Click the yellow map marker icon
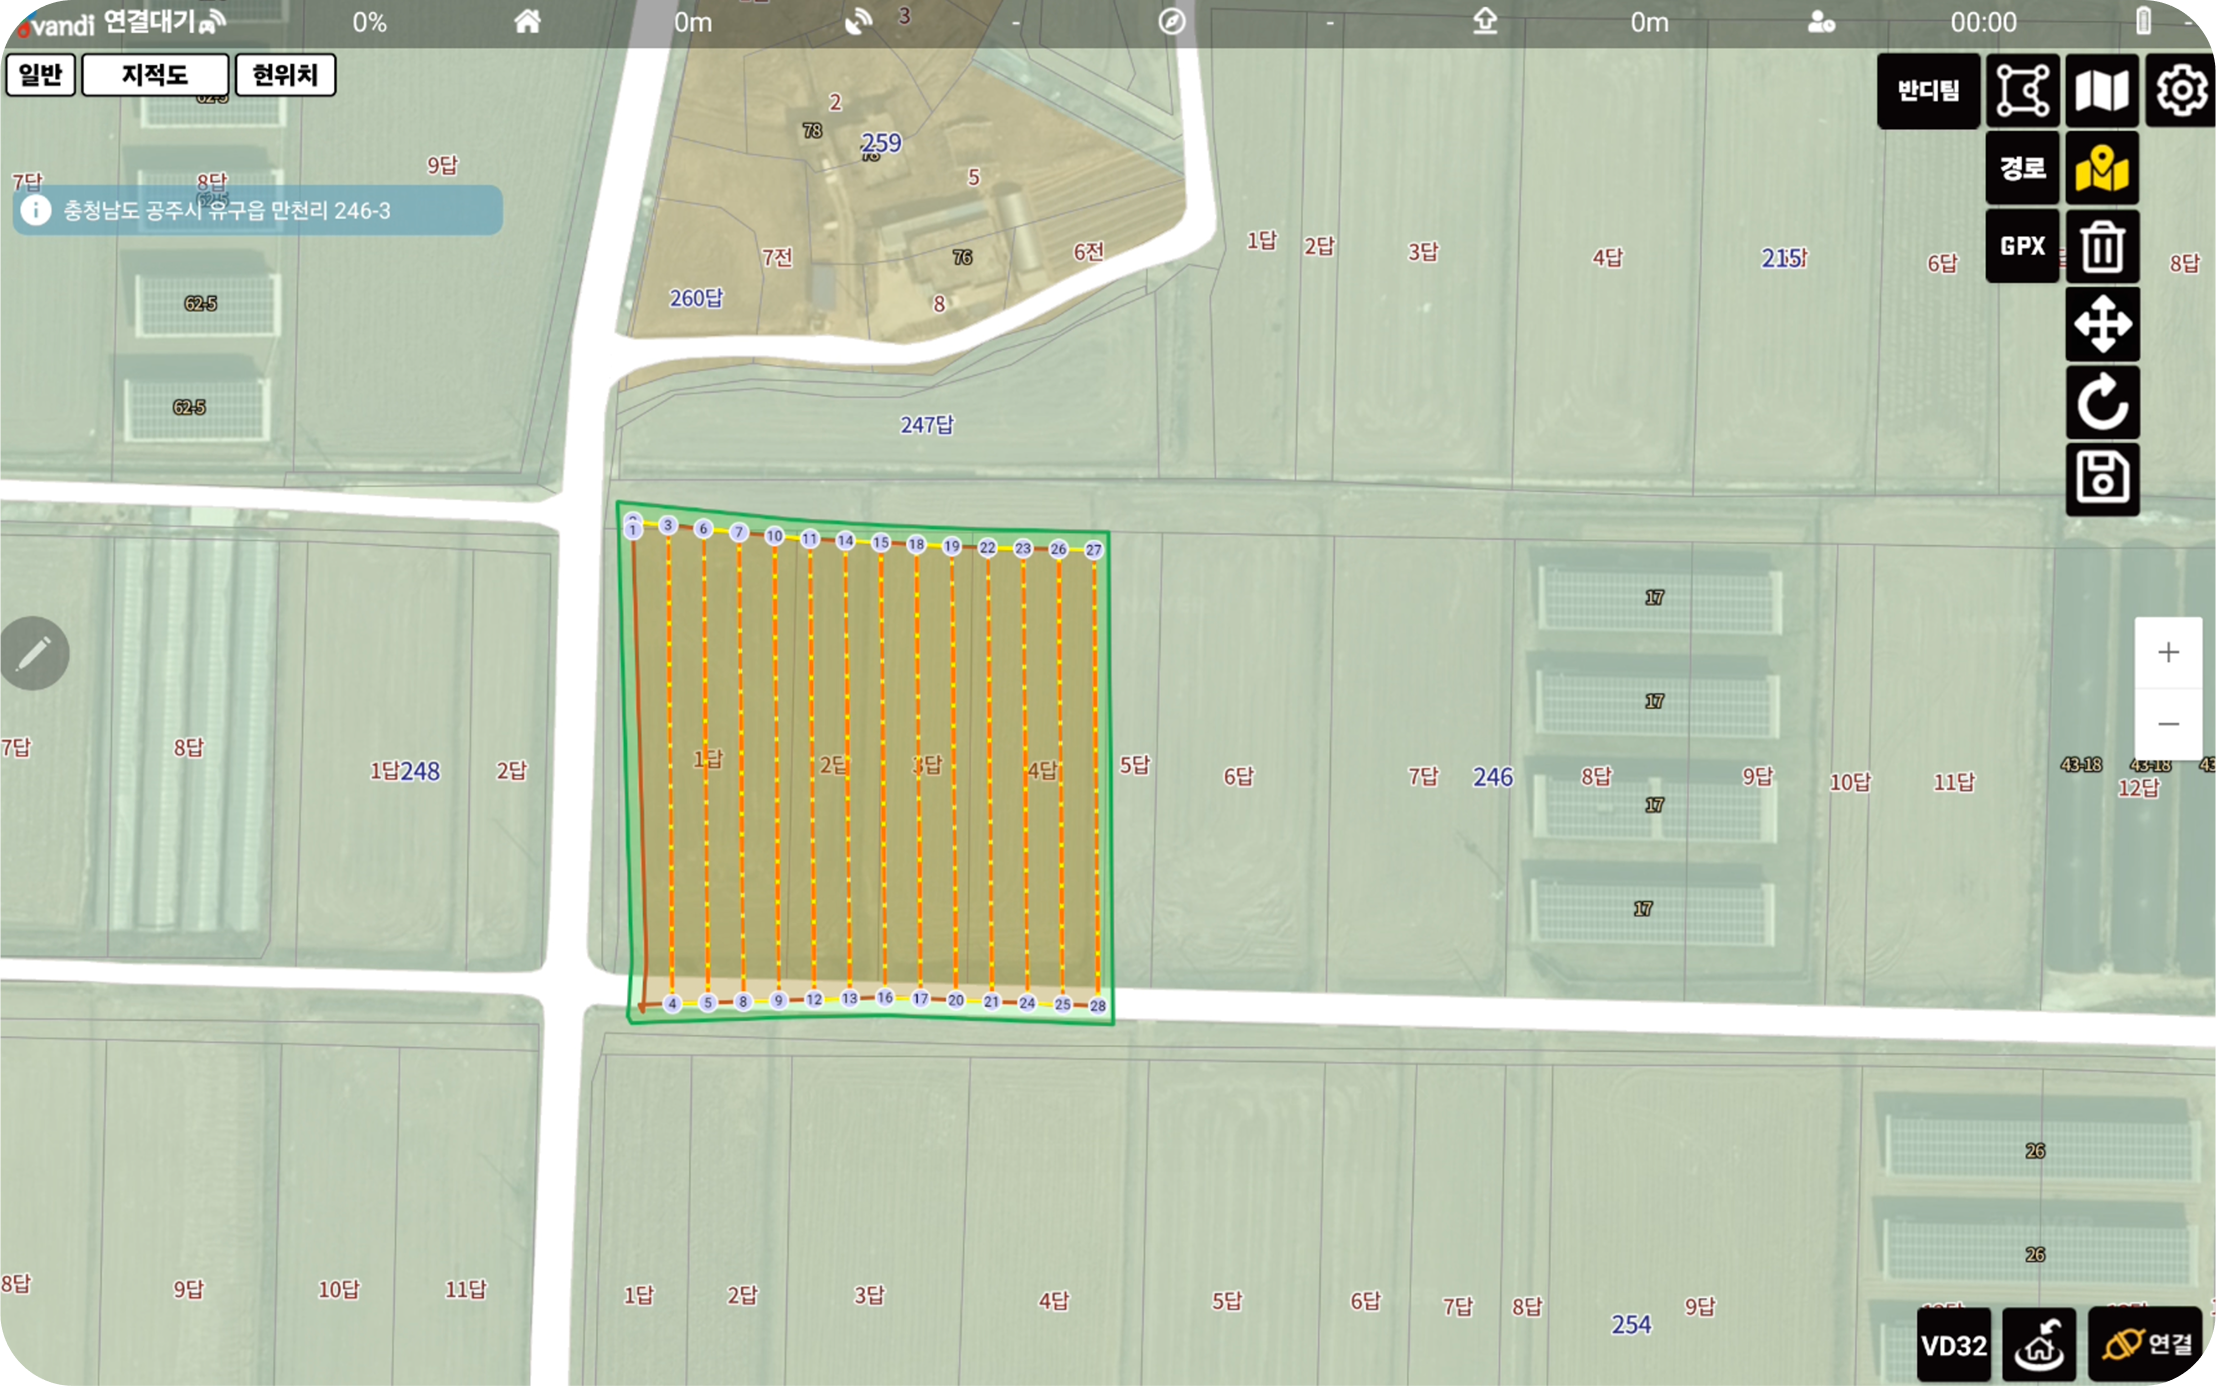The image size is (2216, 1386). (x=2102, y=169)
